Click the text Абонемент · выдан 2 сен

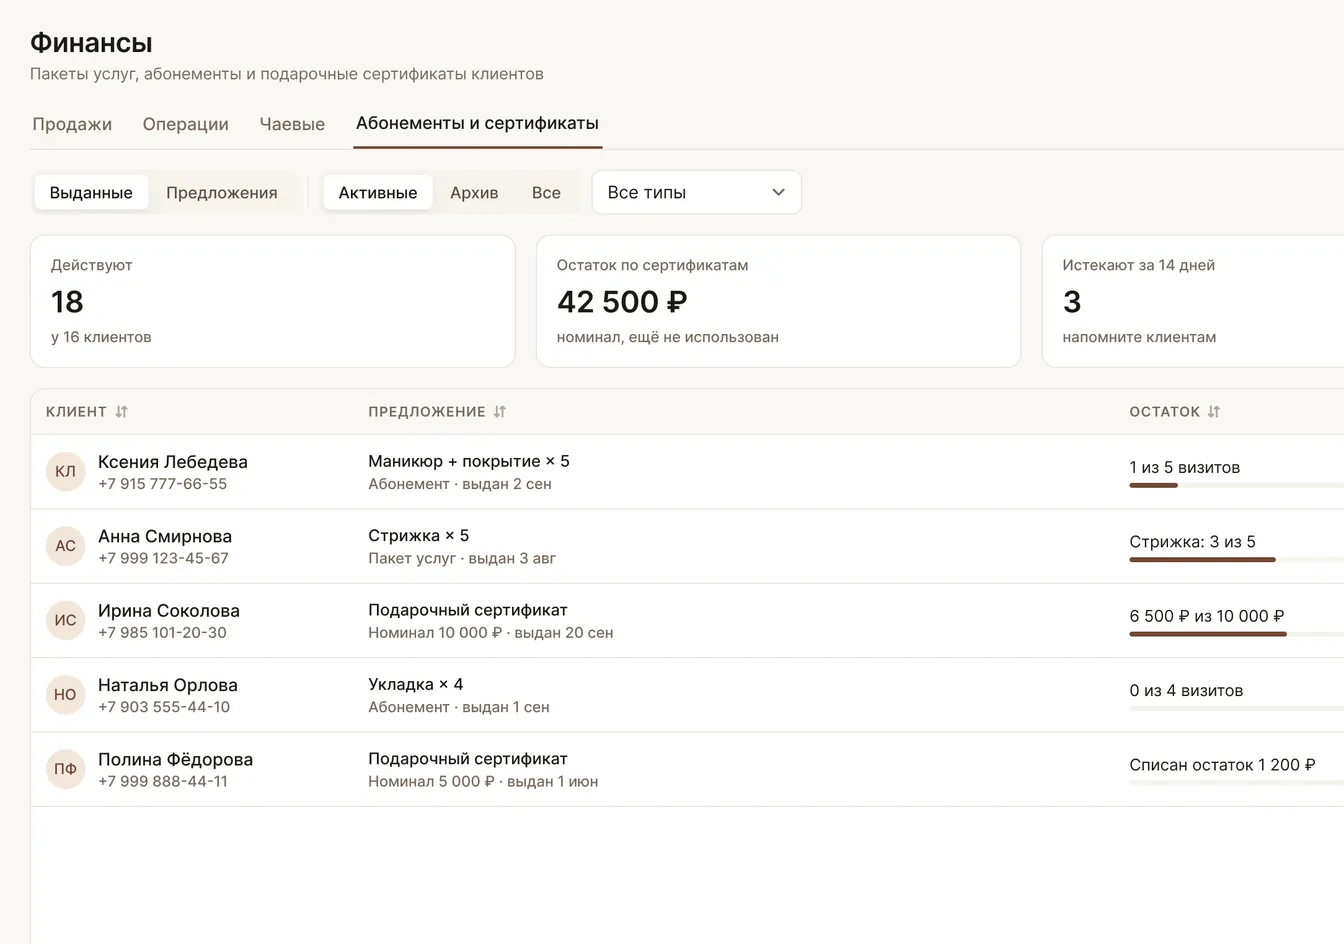460,484
